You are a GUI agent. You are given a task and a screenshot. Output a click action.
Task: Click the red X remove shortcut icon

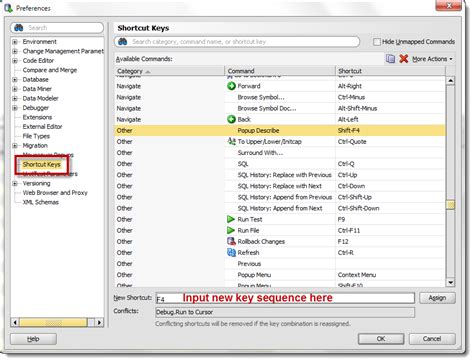coord(404,59)
